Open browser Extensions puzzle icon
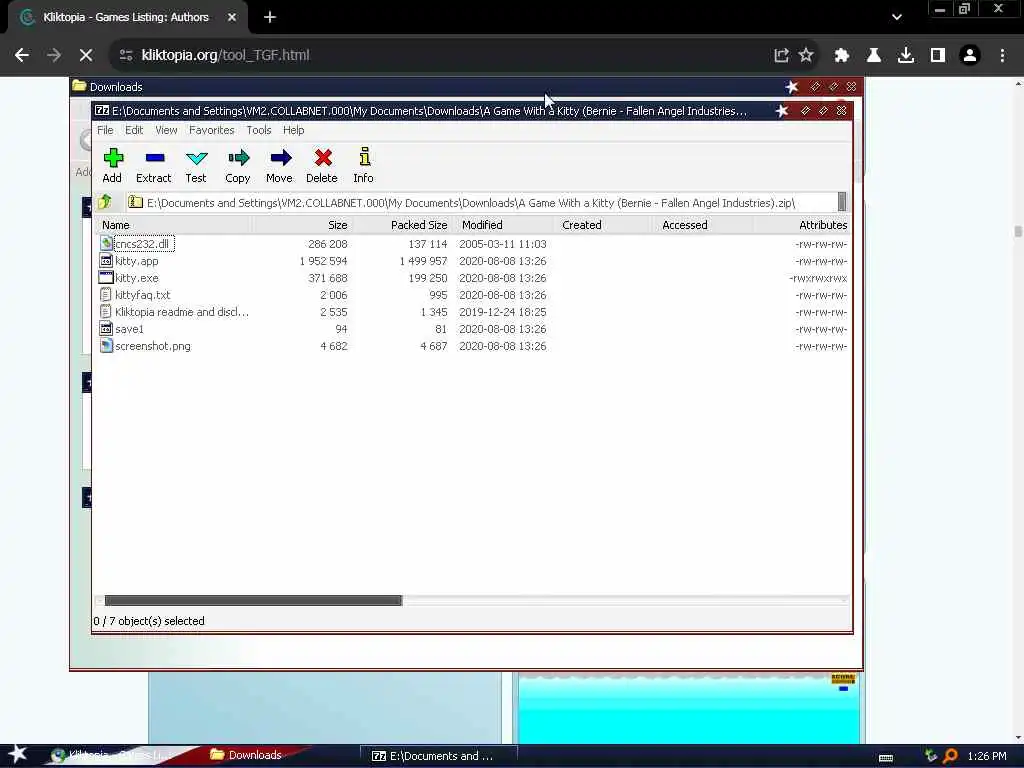The height and width of the screenshot is (768, 1024). coord(842,56)
